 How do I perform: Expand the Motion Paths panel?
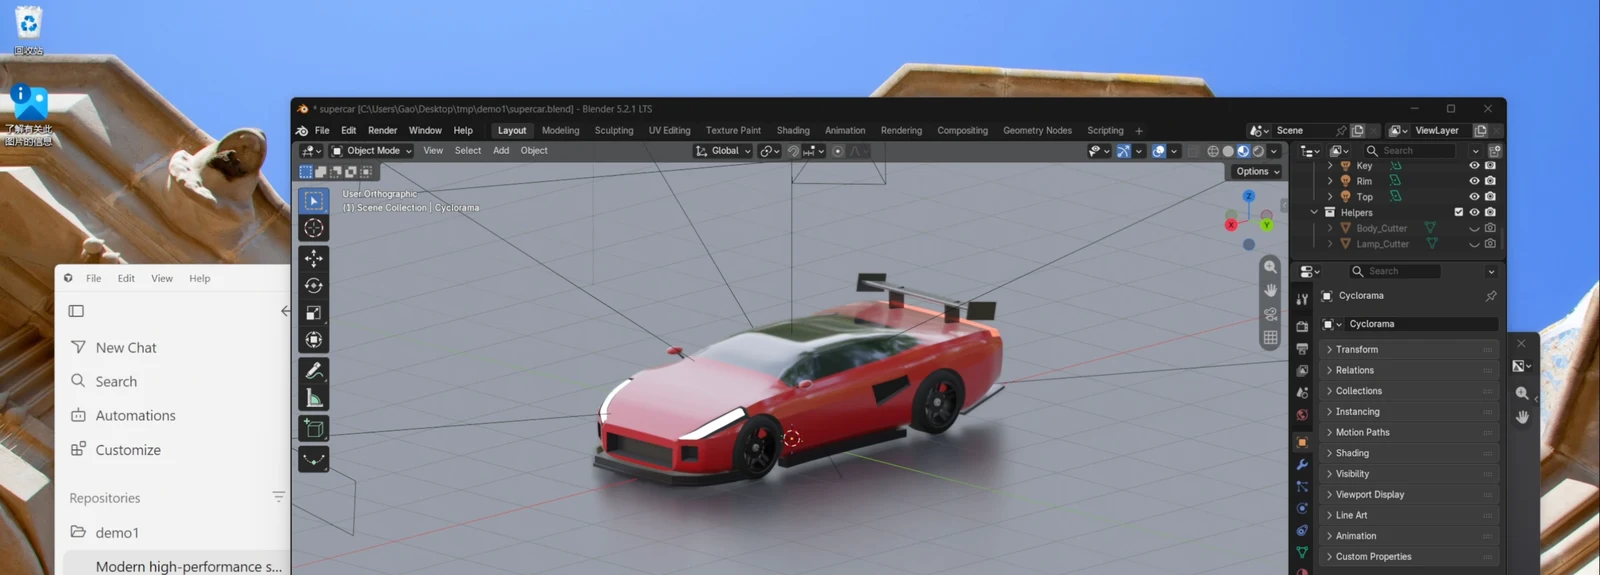click(x=1410, y=432)
